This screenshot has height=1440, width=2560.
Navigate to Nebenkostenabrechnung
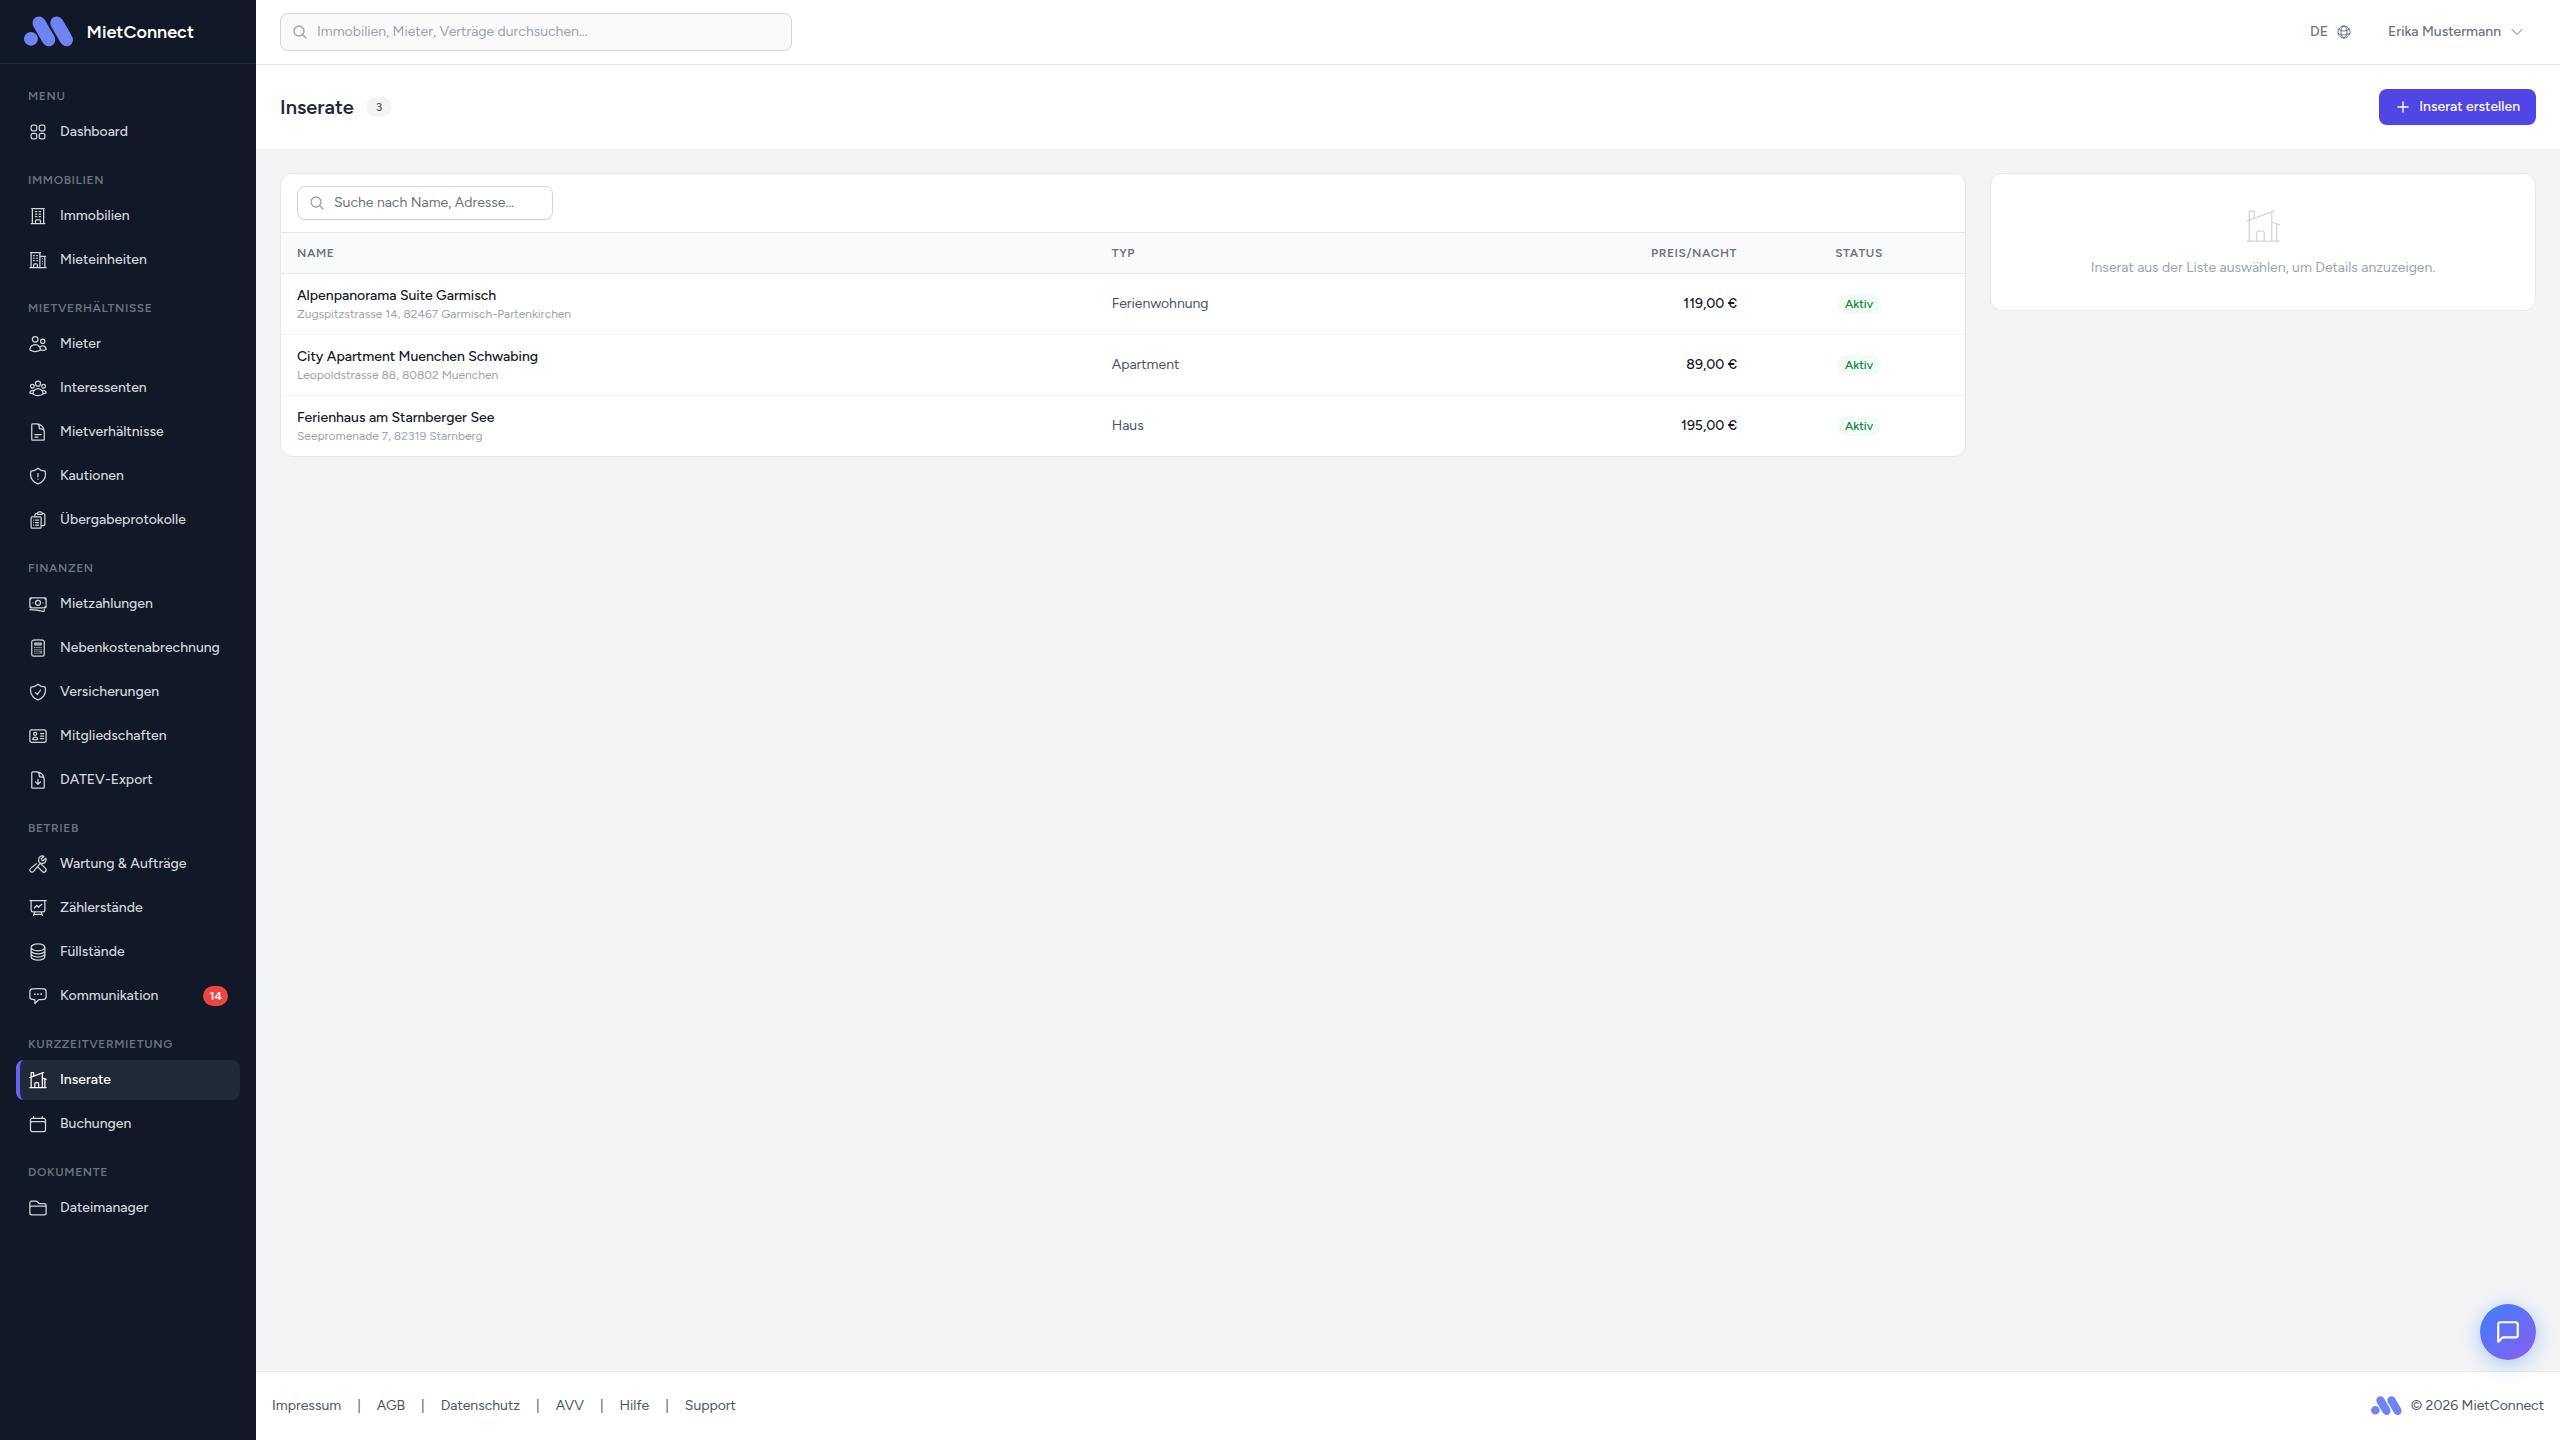(x=139, y=648)
